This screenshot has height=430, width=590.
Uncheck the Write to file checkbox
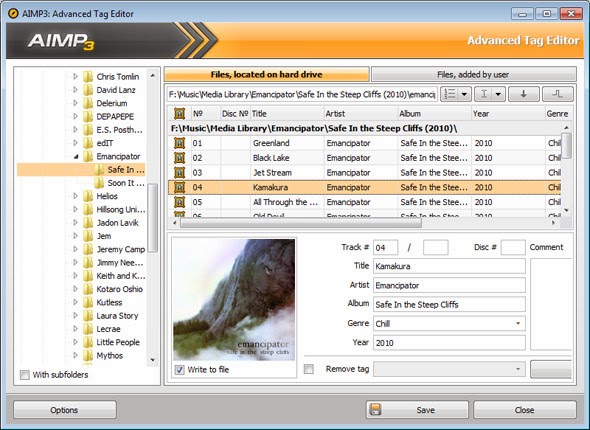(x=179, y=370)
